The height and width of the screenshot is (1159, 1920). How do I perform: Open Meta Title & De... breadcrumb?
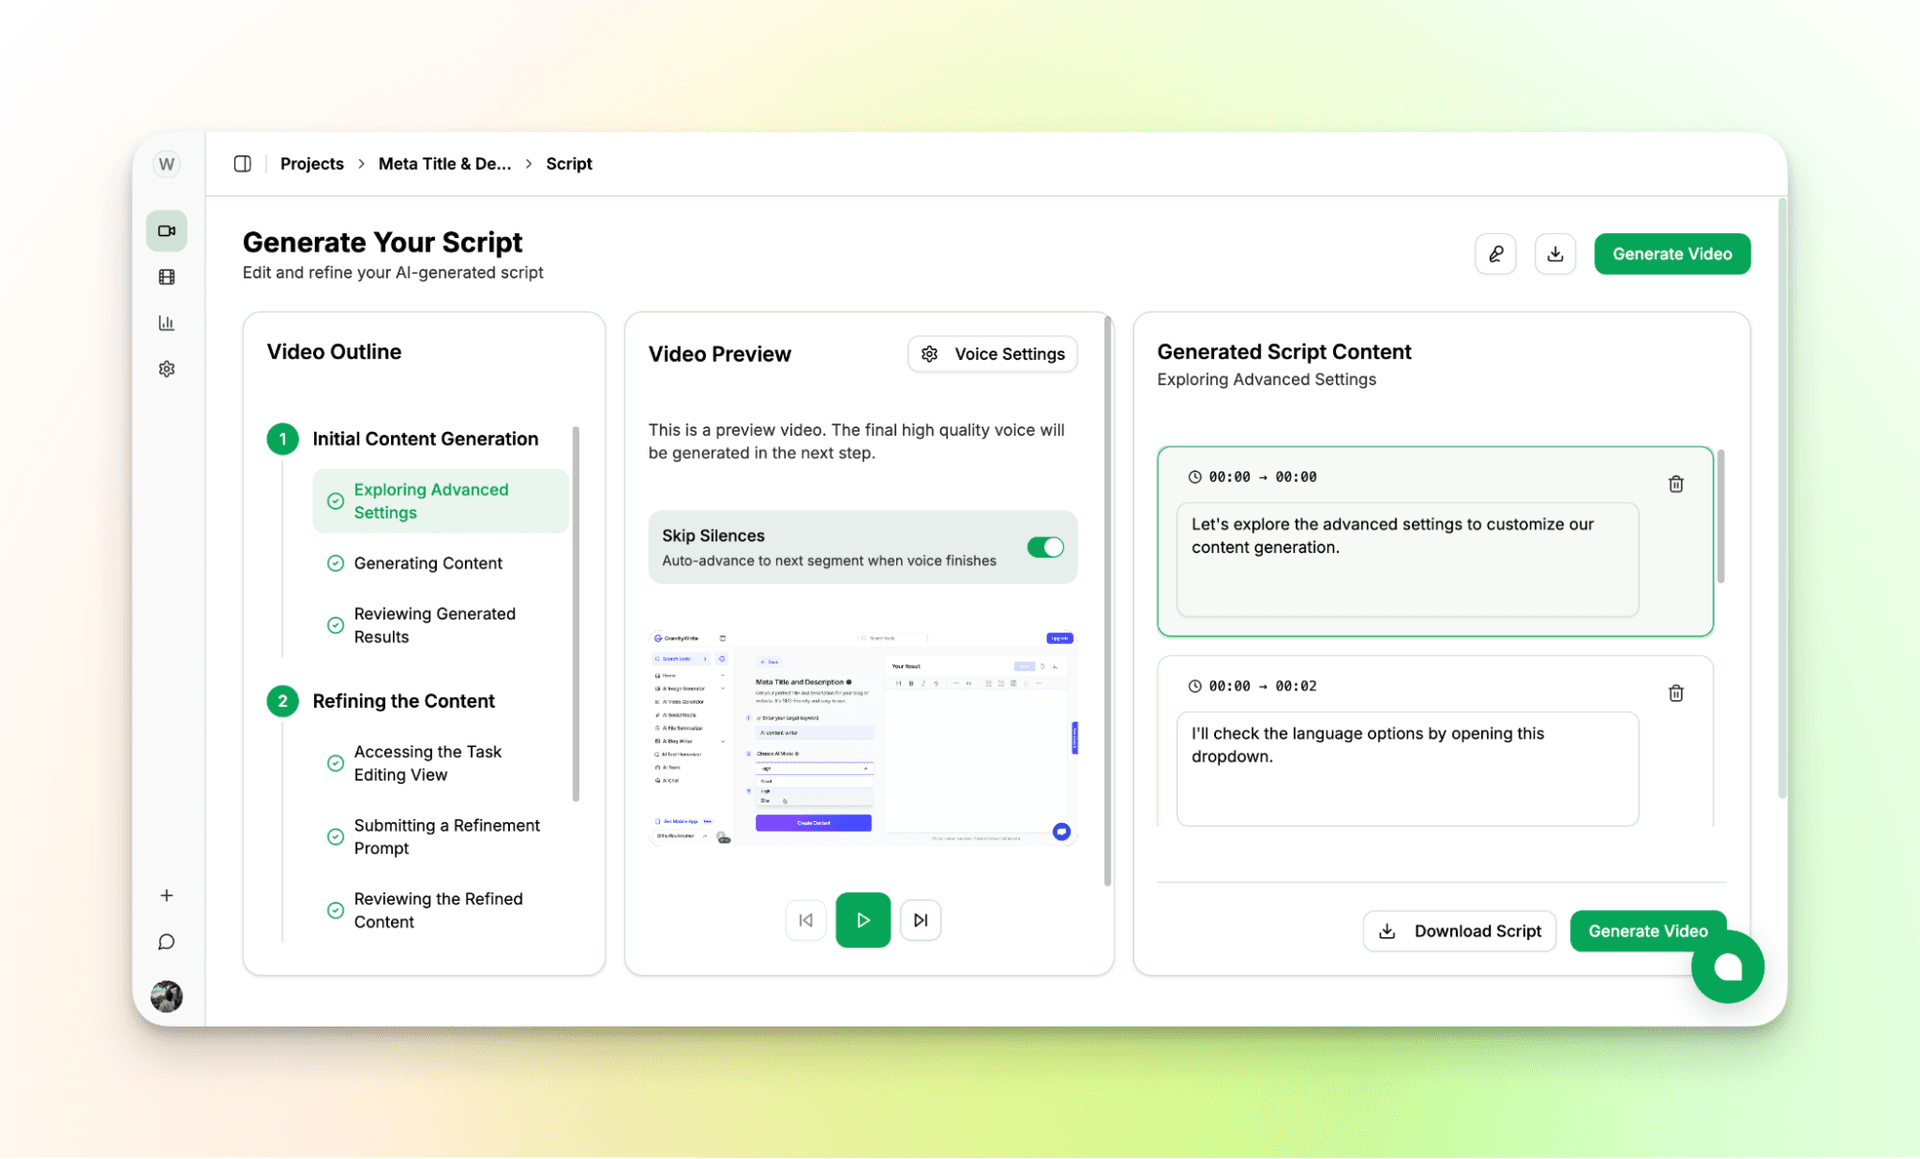pyautogui.click(x=444, y=164)
